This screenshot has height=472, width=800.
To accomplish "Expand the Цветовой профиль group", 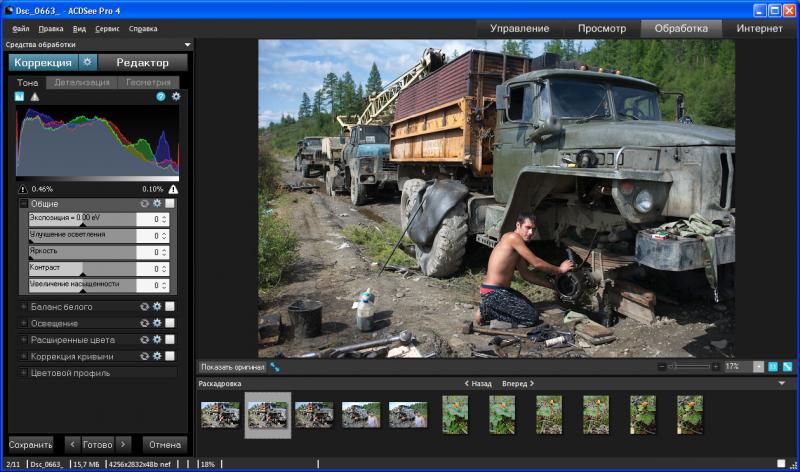I will click(x=23, y=372).
